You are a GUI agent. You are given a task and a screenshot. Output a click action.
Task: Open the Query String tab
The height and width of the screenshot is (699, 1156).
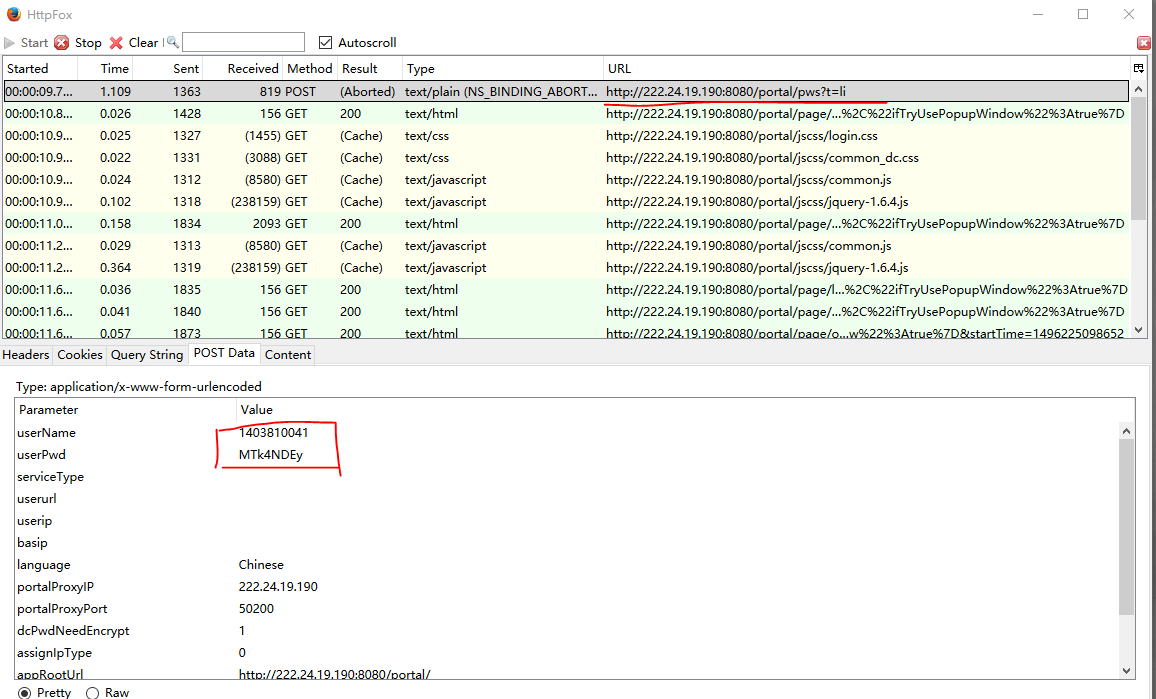147,355
